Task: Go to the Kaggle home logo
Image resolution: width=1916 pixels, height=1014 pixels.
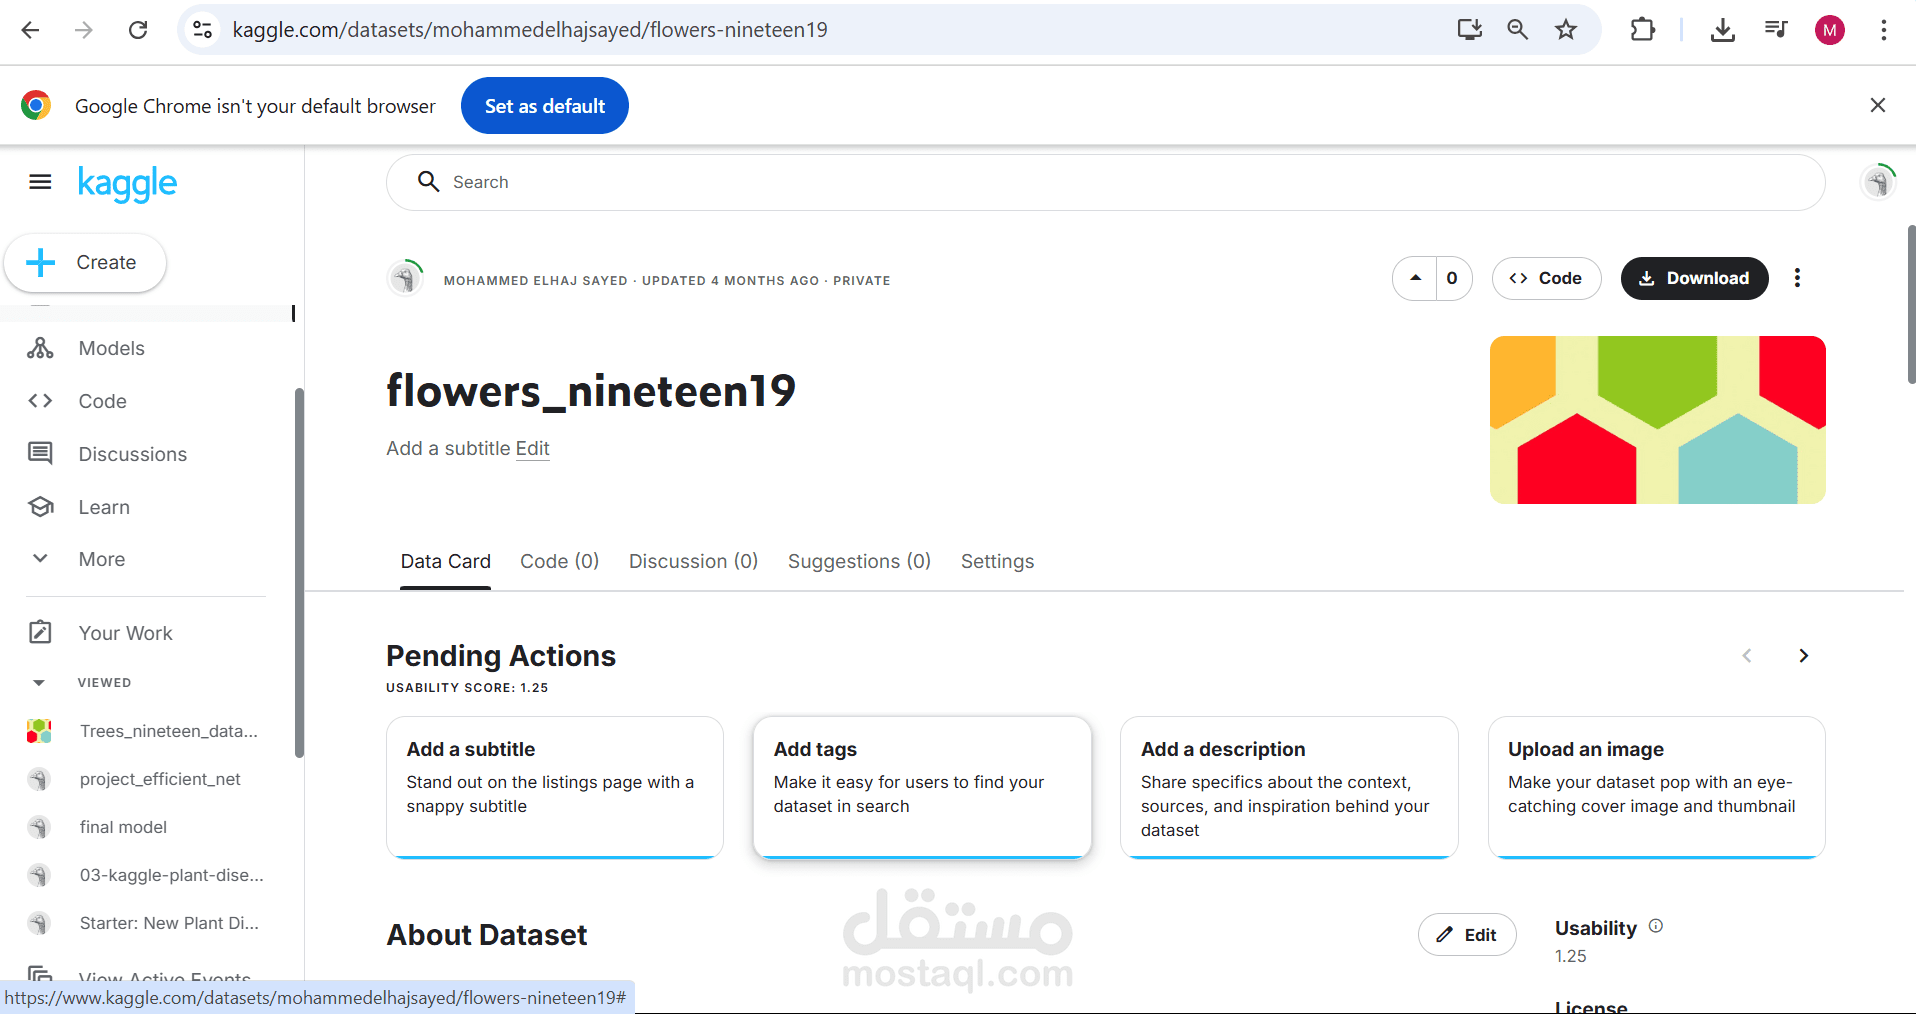Action: (127, 183)
